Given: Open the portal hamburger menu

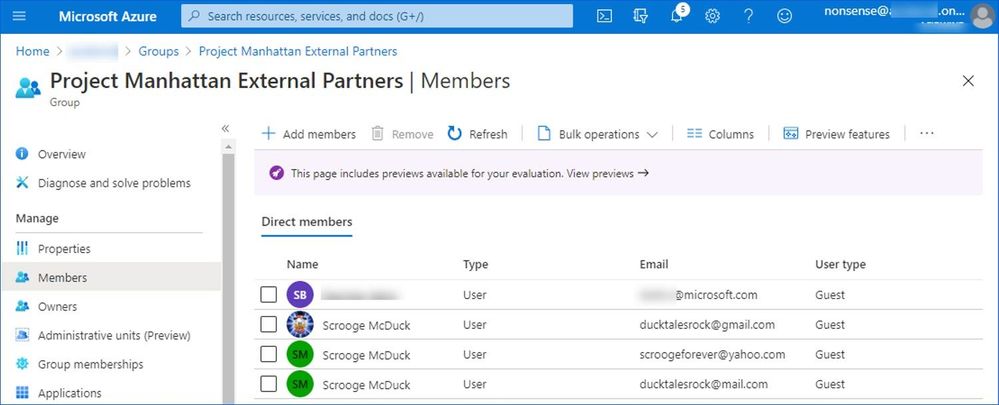Looking at the screenshot, I should coord(19,17).
